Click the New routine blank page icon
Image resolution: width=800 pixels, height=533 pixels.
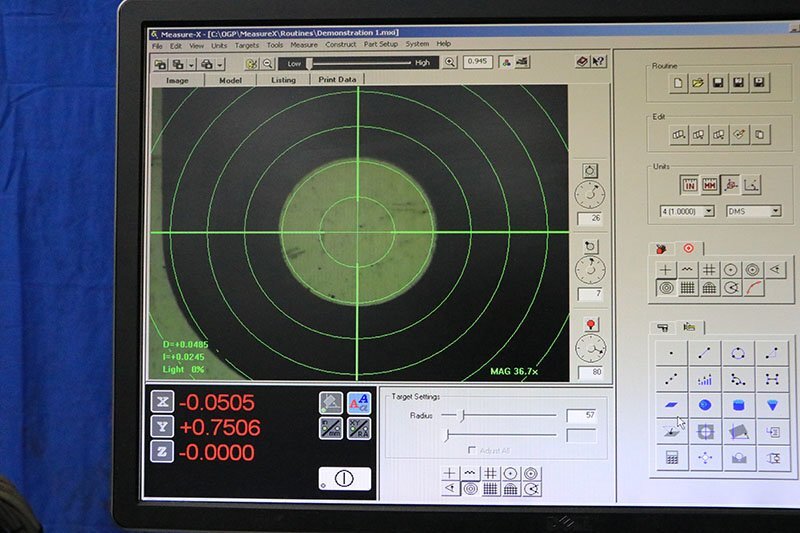tap(678, 82)
